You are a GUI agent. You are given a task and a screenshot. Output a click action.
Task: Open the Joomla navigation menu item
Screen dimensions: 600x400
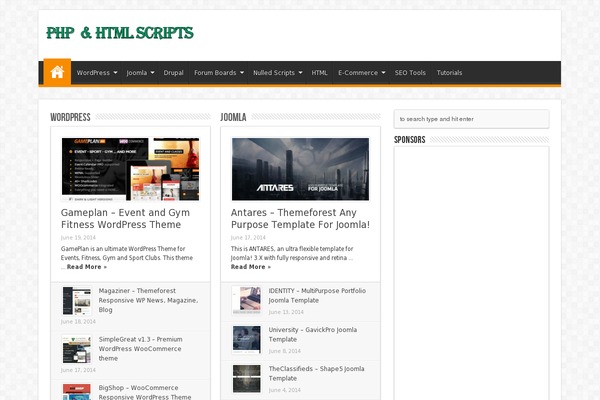(137, 72)
